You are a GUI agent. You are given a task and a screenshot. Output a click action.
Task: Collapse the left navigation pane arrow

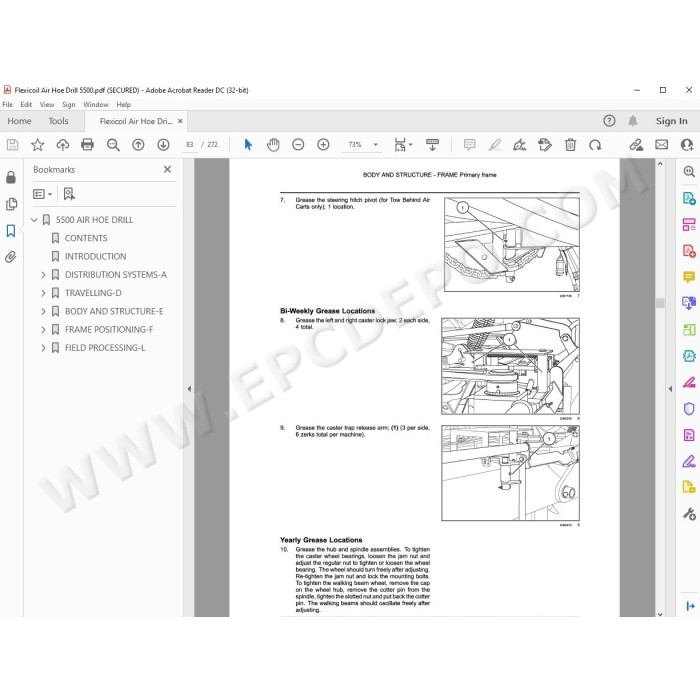[x=189, y=389]
